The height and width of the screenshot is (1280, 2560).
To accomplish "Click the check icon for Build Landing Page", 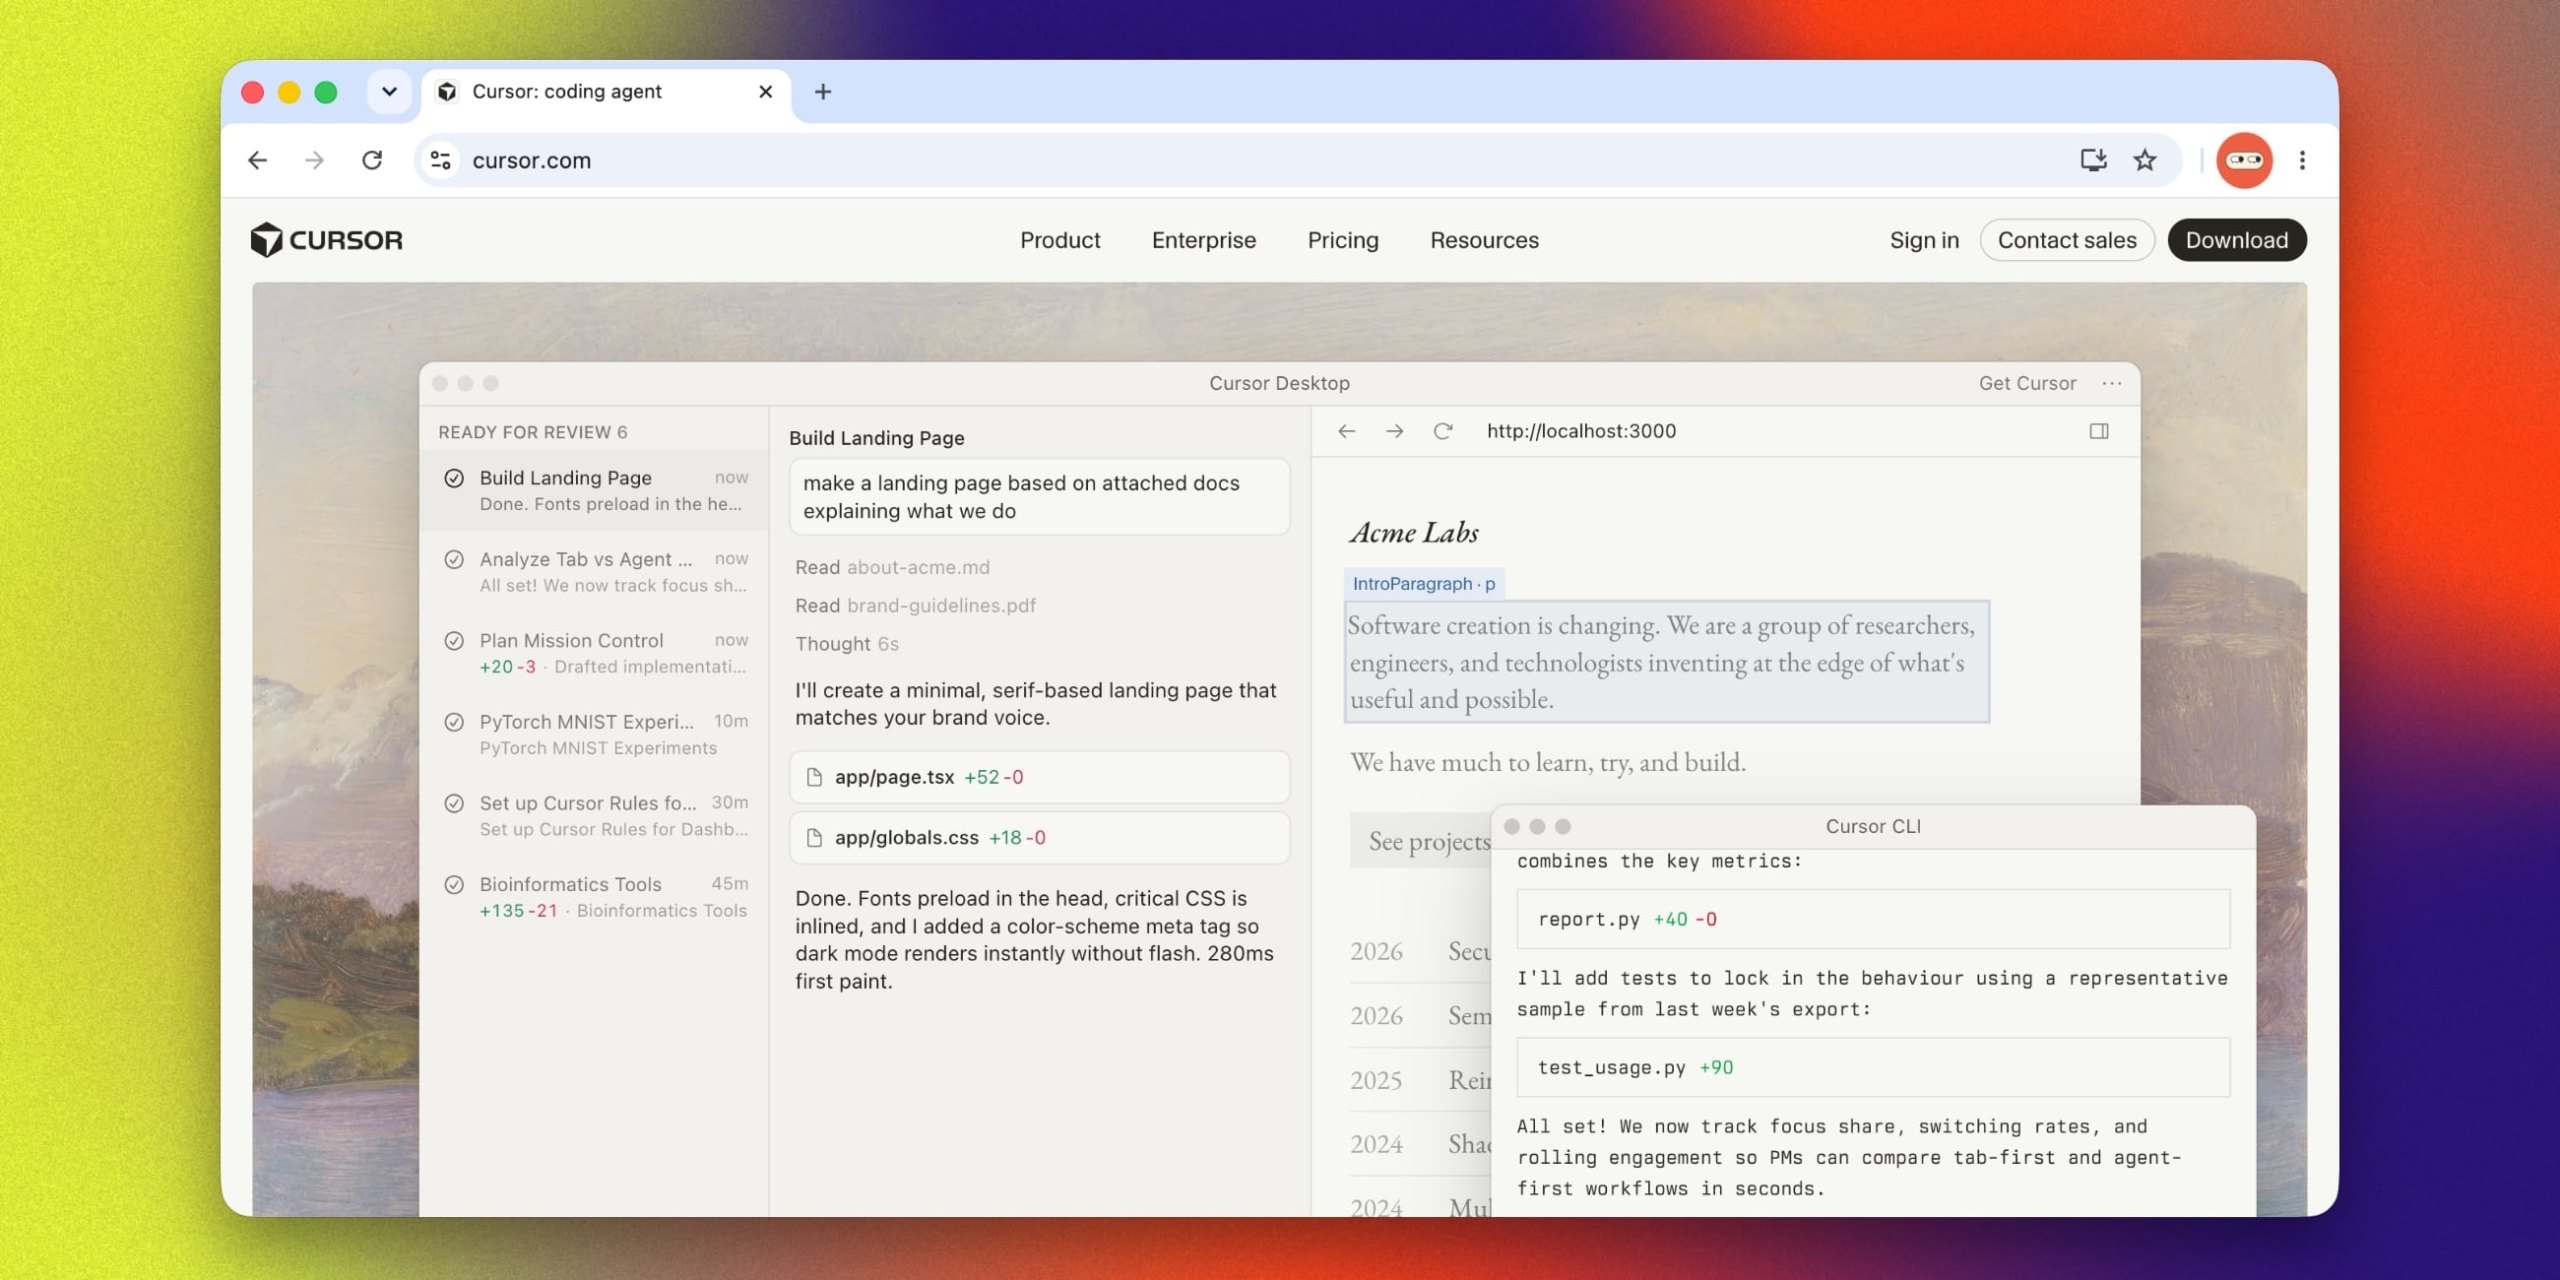I will 454,478.
